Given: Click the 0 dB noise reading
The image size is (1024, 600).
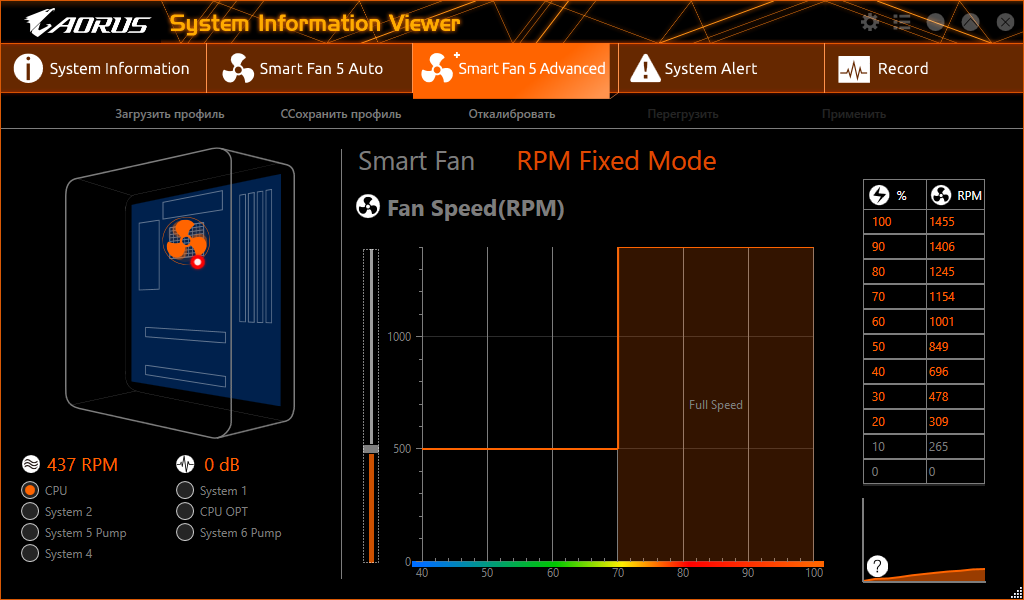Looking at the screenshot, I should pos(222,465).
